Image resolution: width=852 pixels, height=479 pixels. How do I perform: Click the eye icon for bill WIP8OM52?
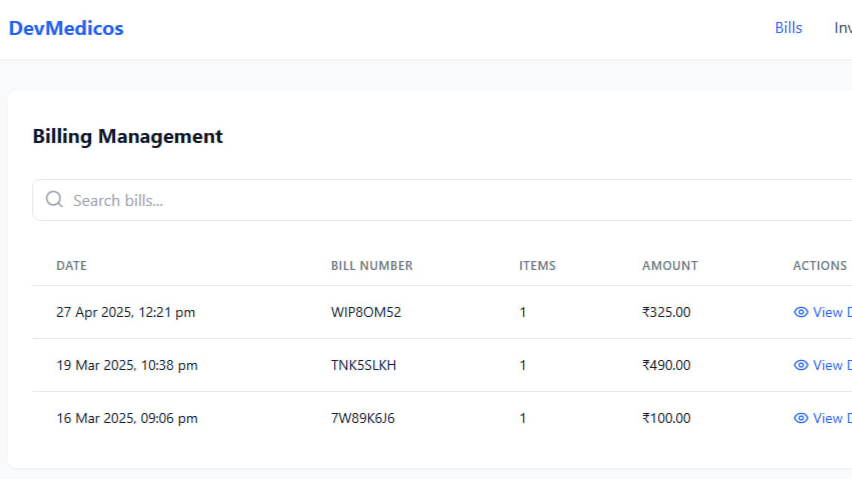pos(800,312)
